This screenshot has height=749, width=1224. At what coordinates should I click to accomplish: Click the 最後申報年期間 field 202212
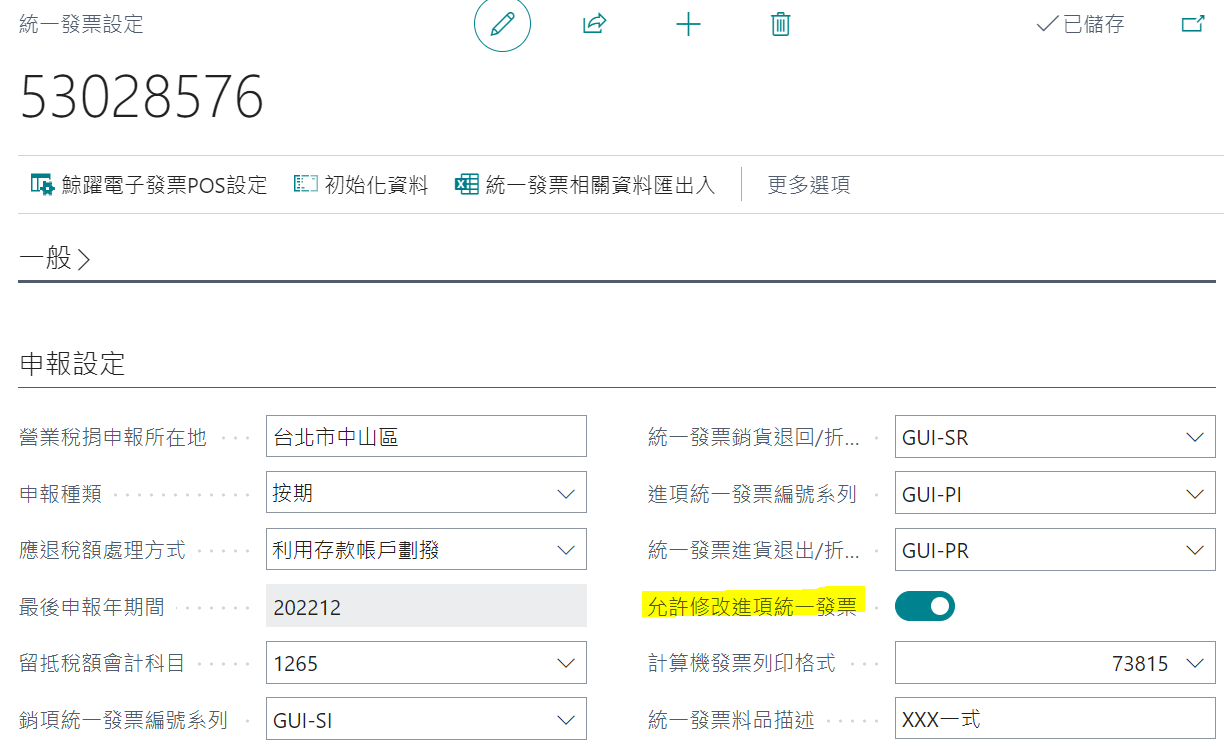[426, 606]
